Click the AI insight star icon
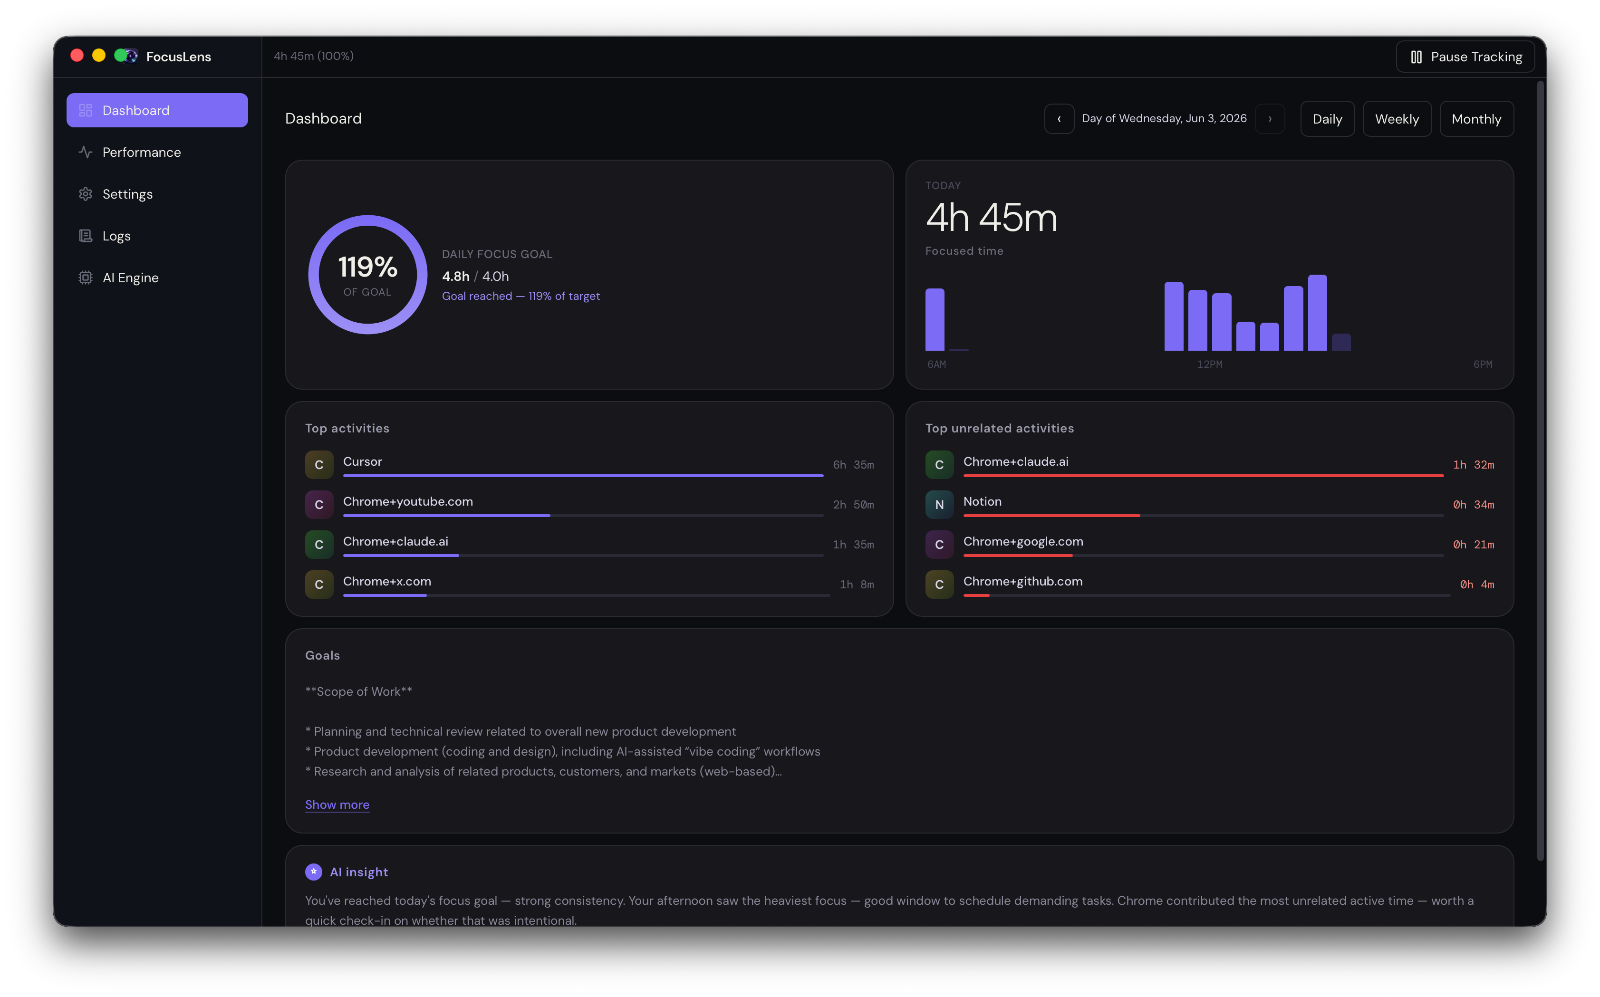Screen dimensions: 1600x997 (313, 872)
